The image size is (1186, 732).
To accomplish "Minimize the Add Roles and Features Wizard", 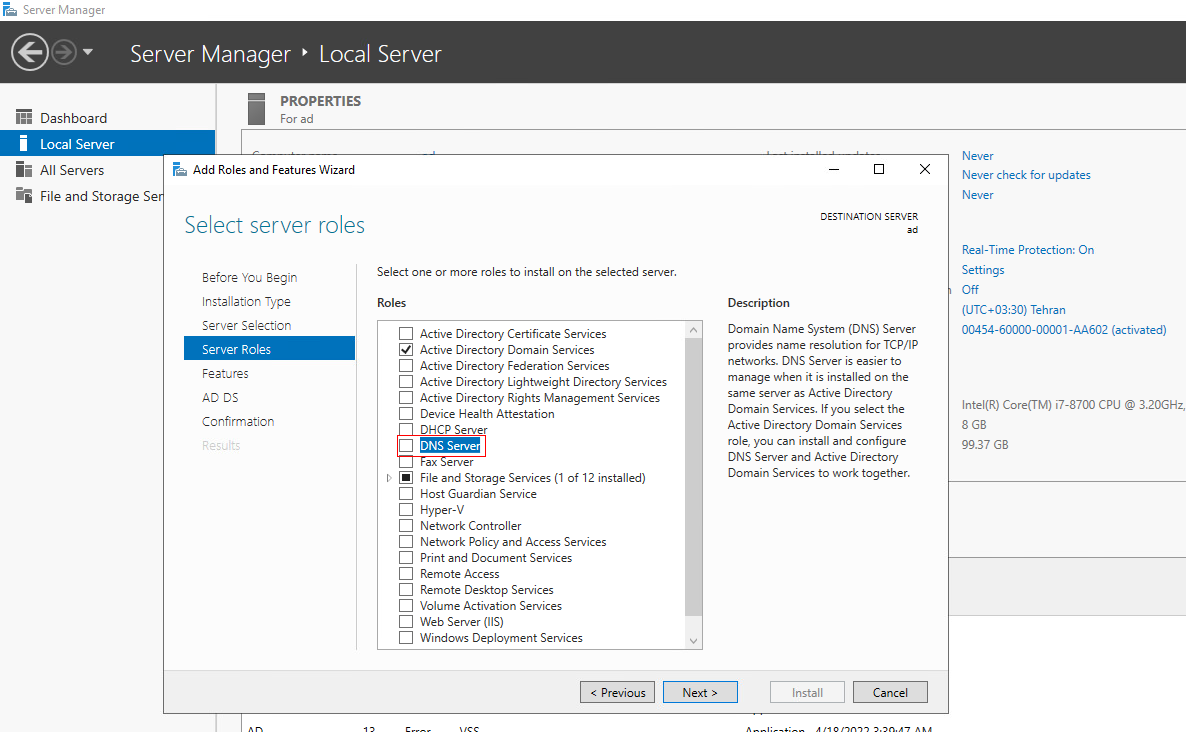I will coord(834,169).
